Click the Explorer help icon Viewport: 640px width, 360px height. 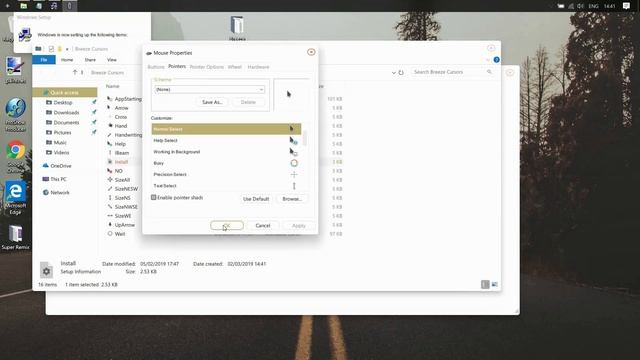coord(496,60)
